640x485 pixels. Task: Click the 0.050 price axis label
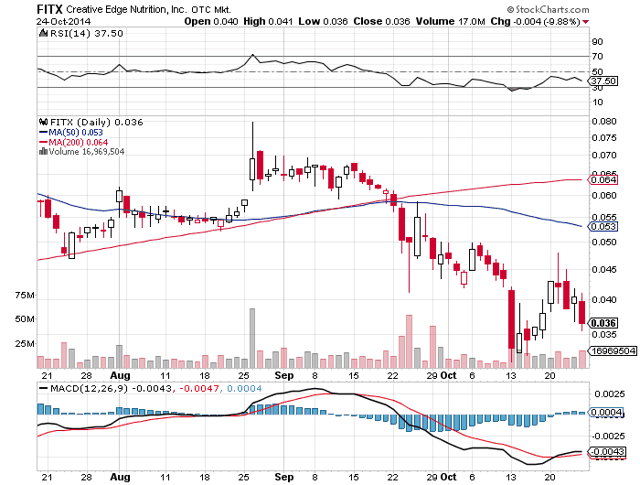click(604, 242)
